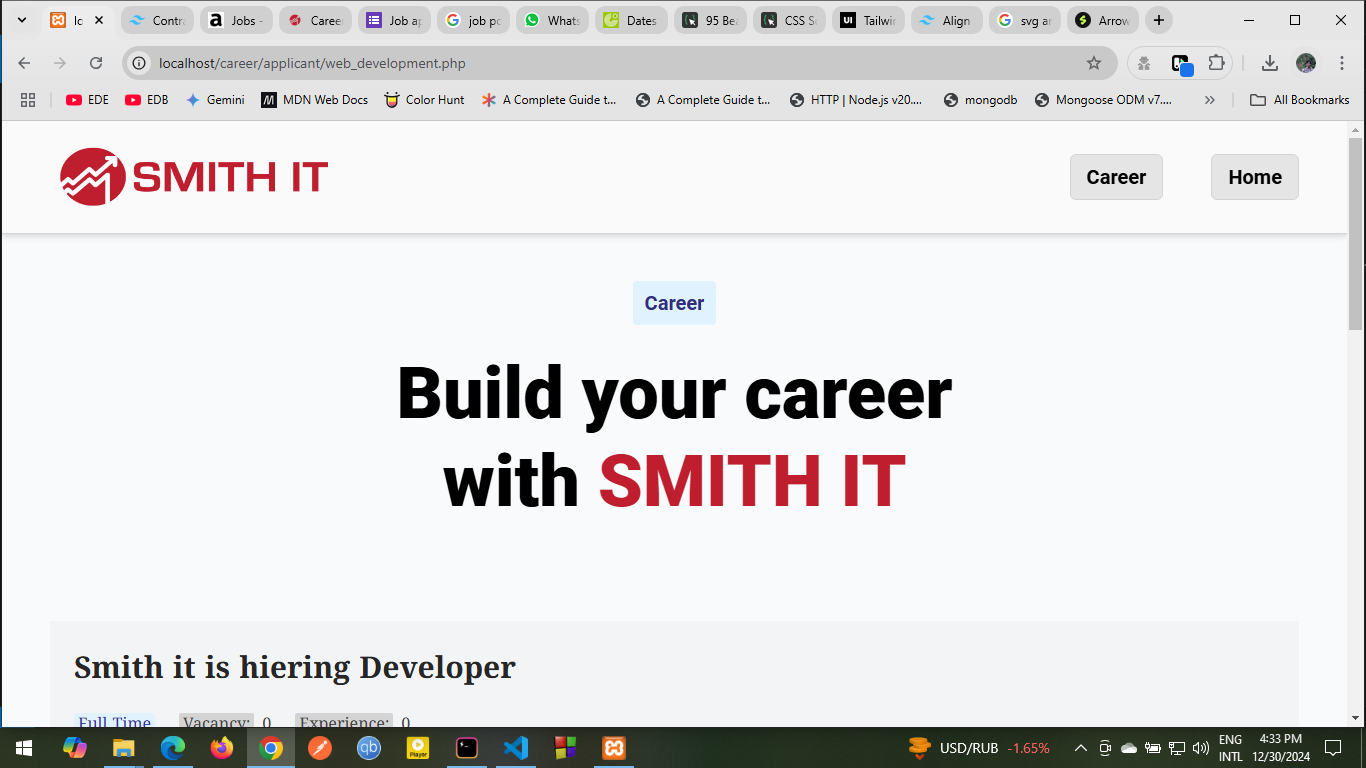Screen dimensions: 1366x768
Task: Open MDN Web Docs bookmark
Action: point(314,100)
